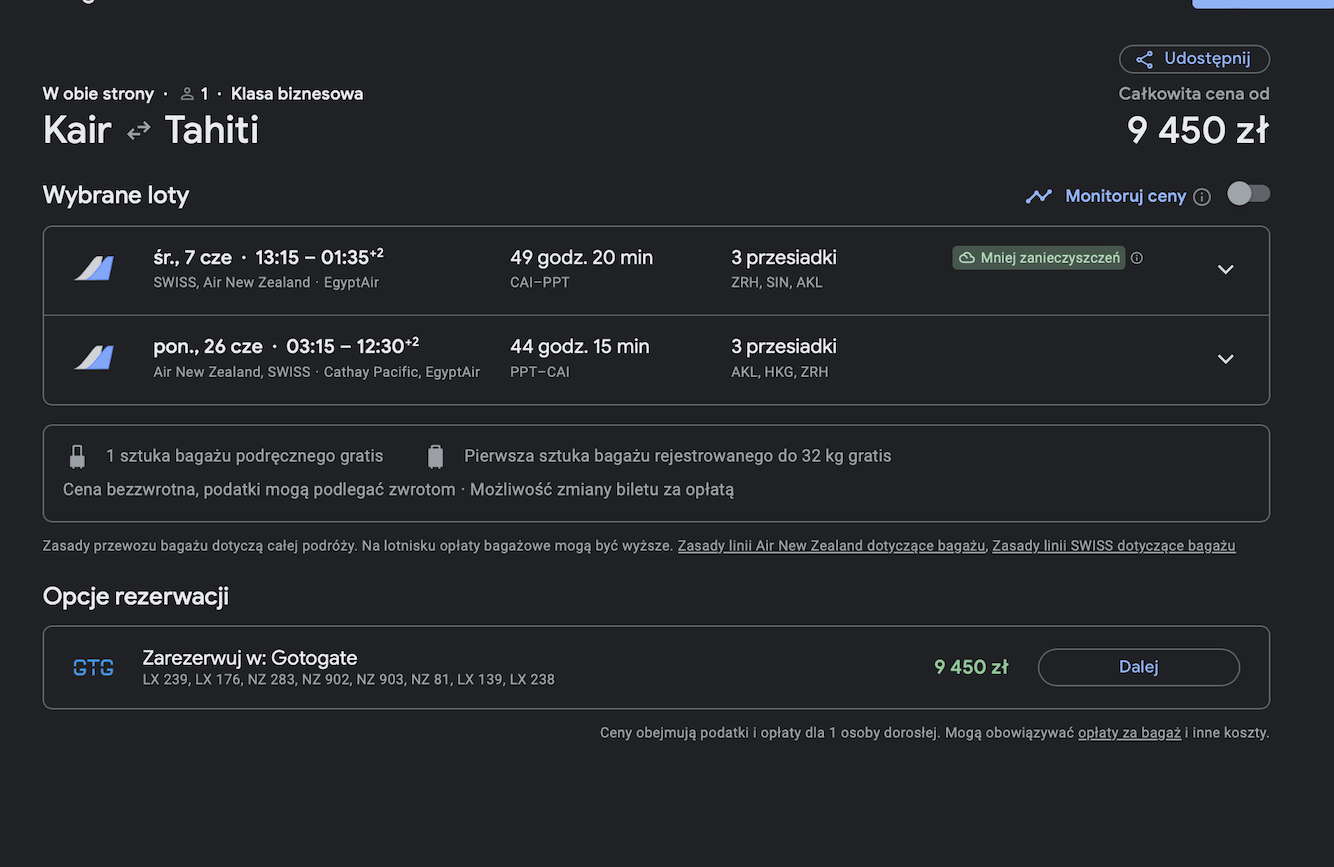Click info icon beside Mniej zanieczyszczeń badge

(1136, 258)
